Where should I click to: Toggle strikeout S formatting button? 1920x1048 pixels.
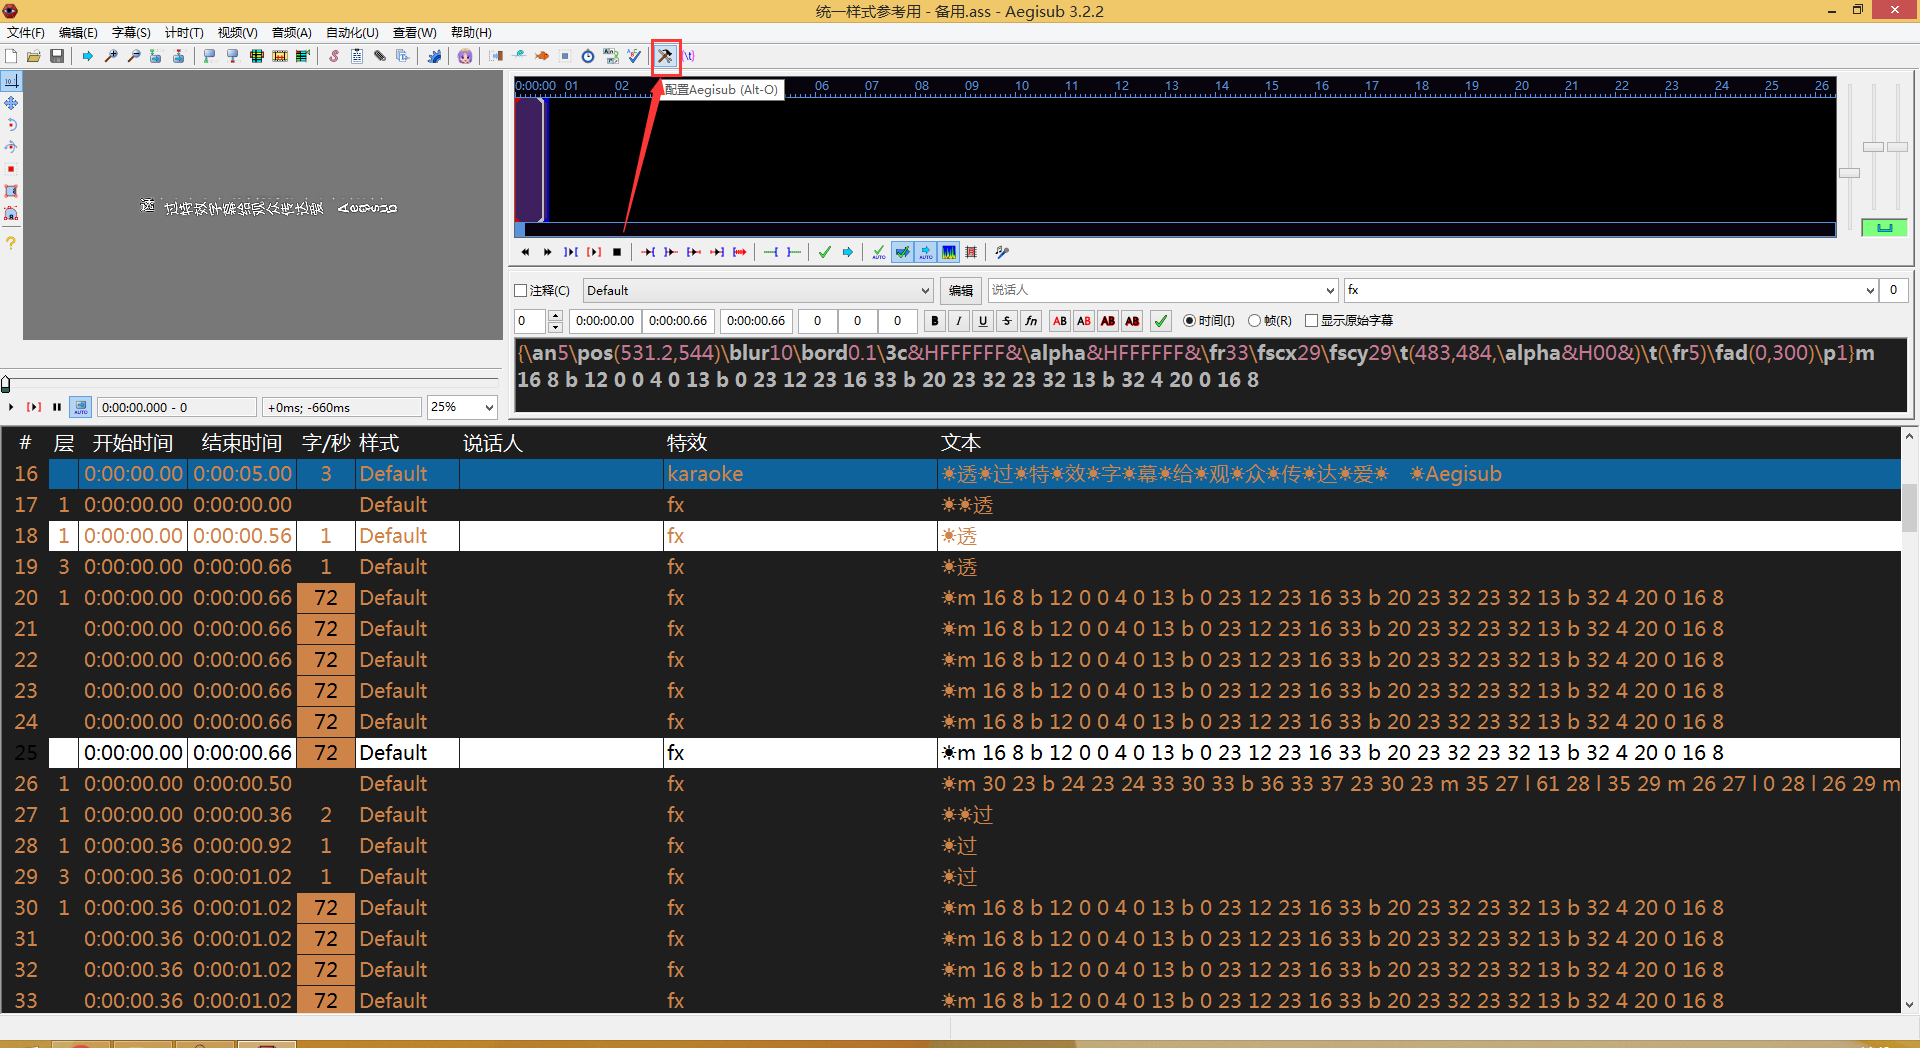coord(1007,321)
